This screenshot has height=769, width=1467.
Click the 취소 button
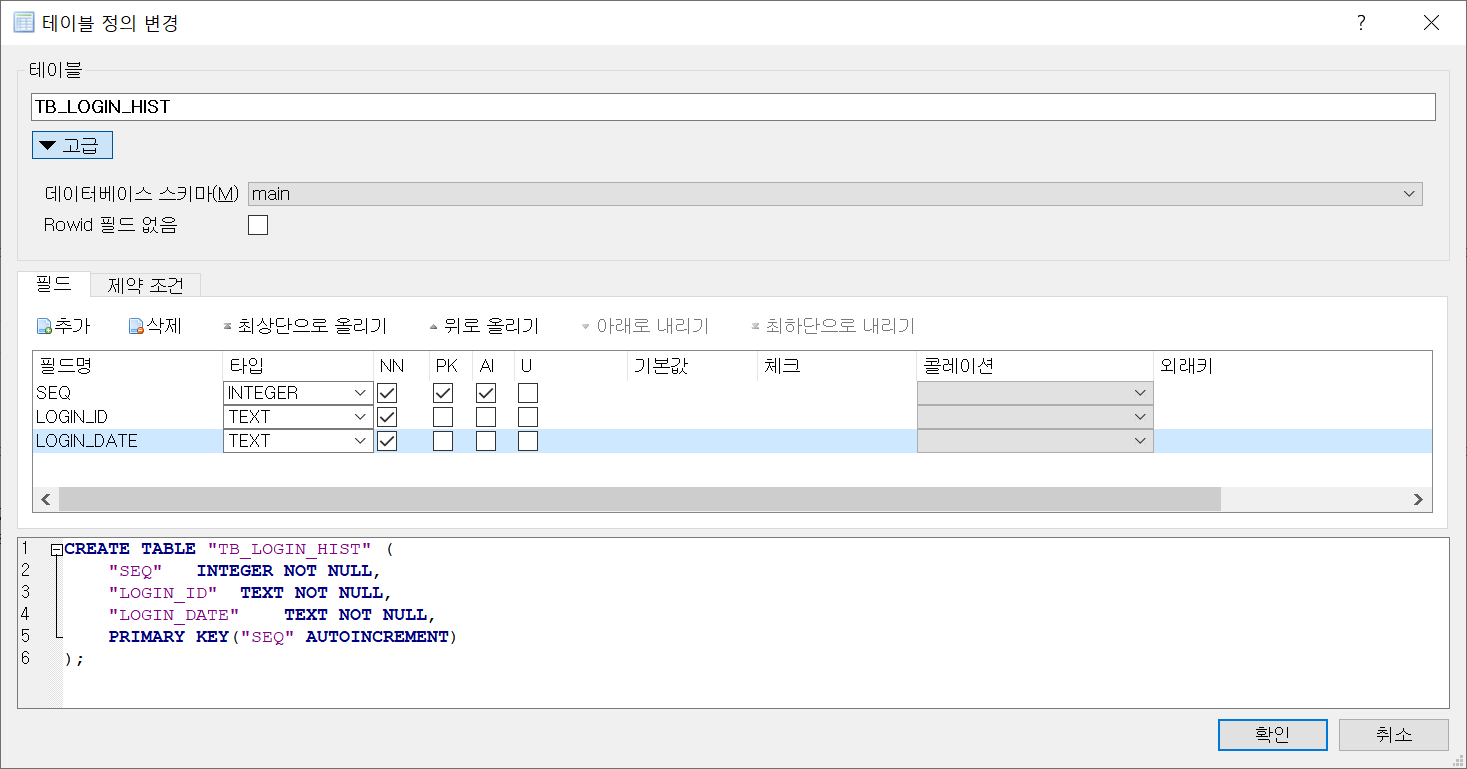(x=1393, y=735)
